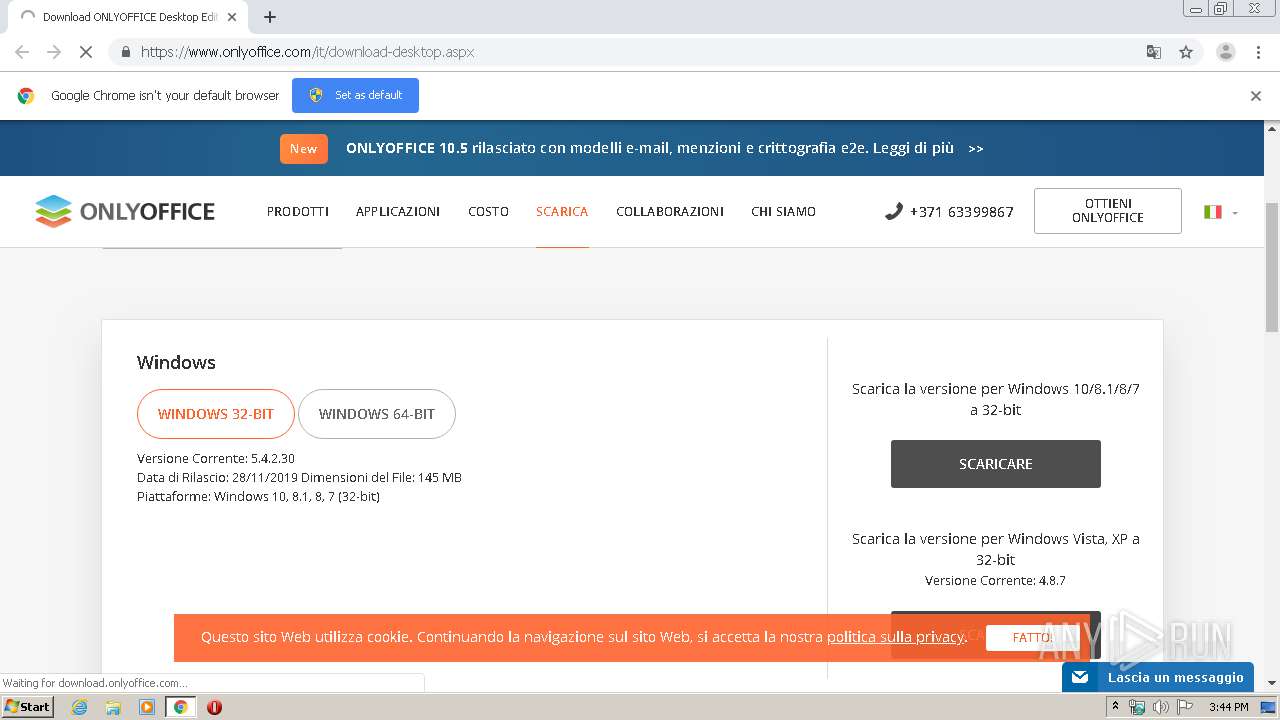Click the phone number +371 63399867
This screenshot has height=720, width=1280.
coord(961,212)
